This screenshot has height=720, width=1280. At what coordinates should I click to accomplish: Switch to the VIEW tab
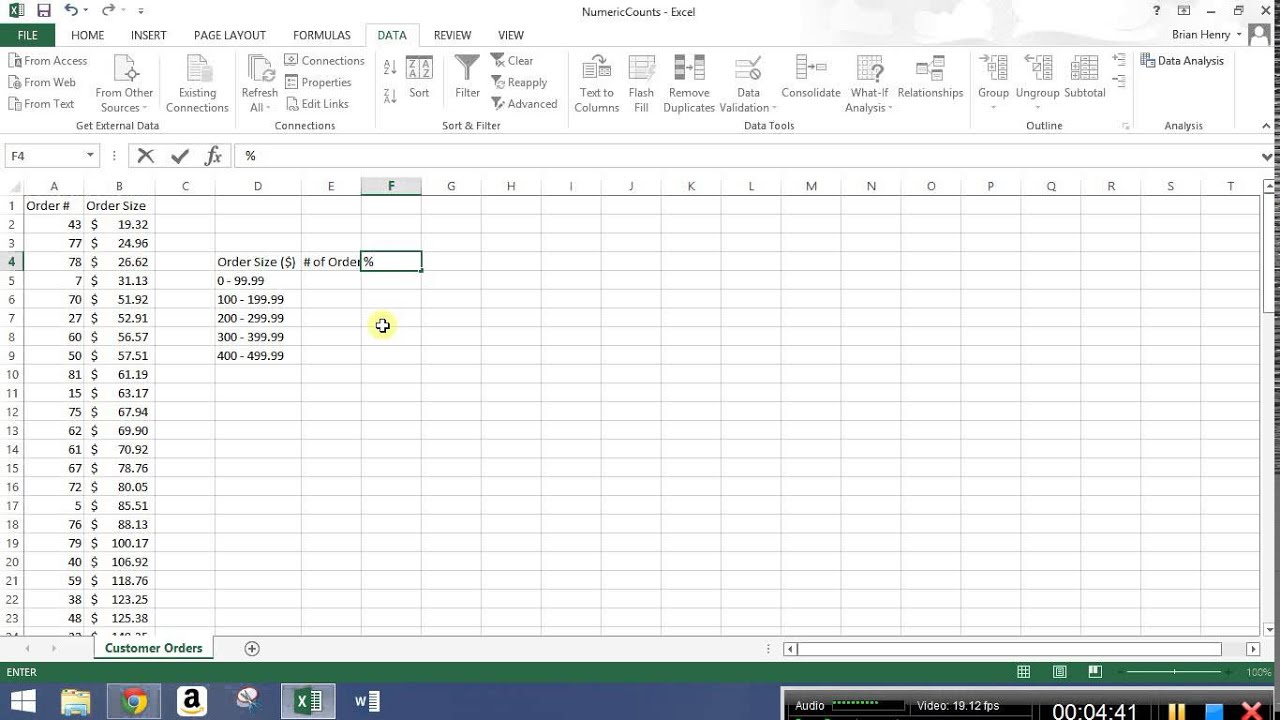tap(511, 35)
